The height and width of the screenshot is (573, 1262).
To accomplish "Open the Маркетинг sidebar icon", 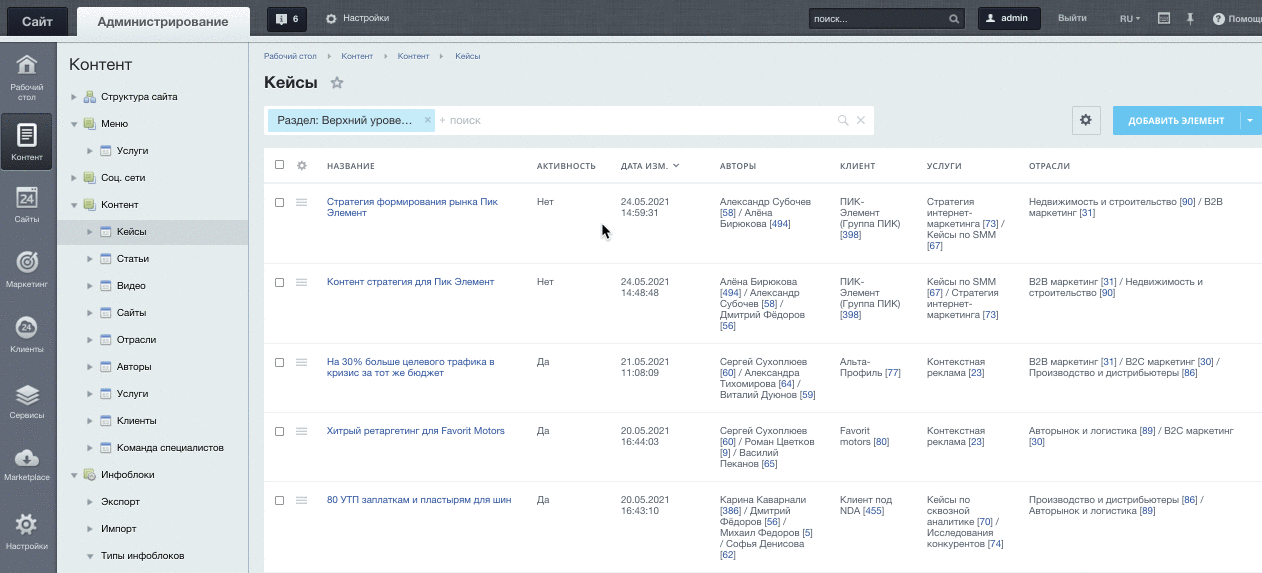I will [x=27, y=269].
